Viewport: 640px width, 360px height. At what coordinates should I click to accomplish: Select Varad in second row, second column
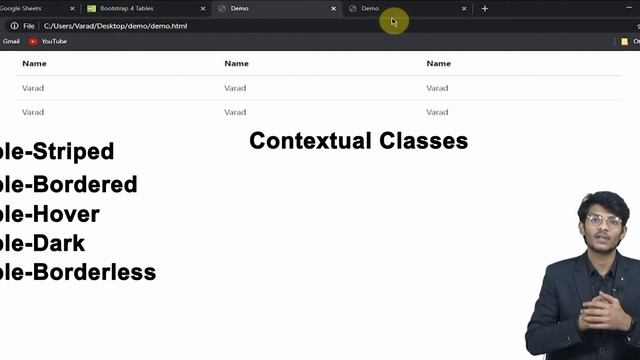coord(235,112)
